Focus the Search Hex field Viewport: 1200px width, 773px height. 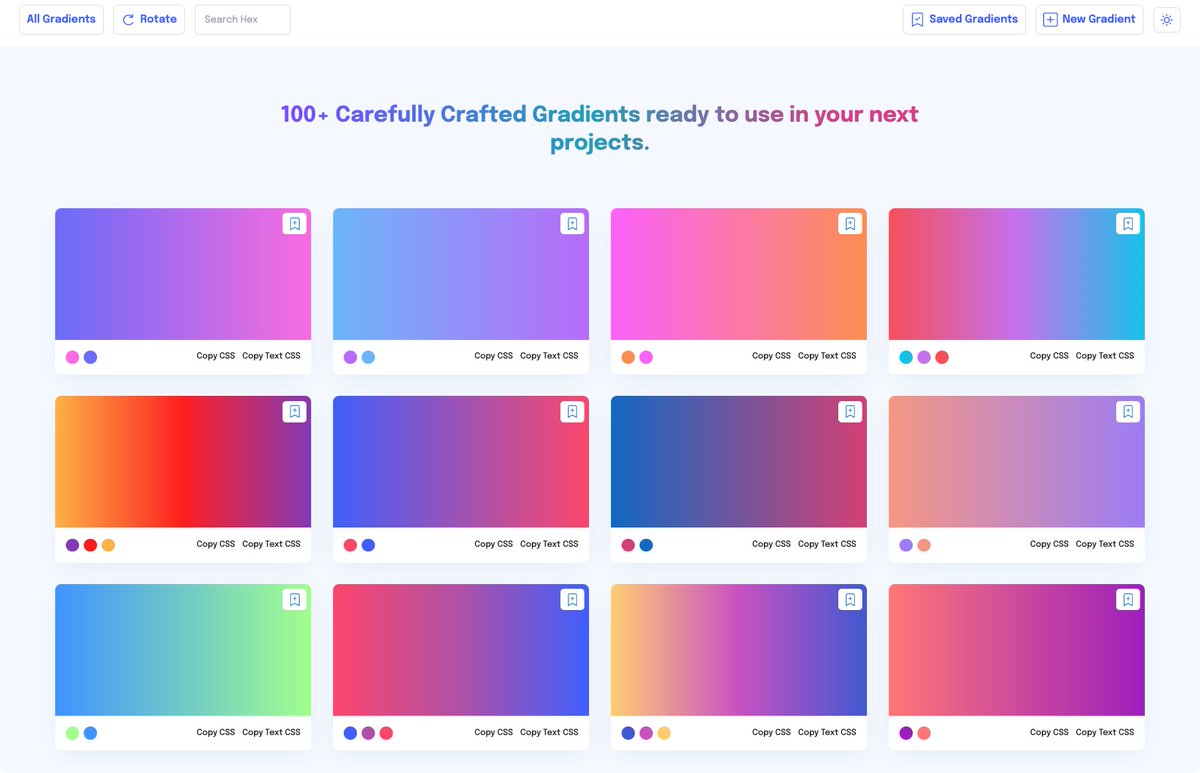tap(243, 19)
